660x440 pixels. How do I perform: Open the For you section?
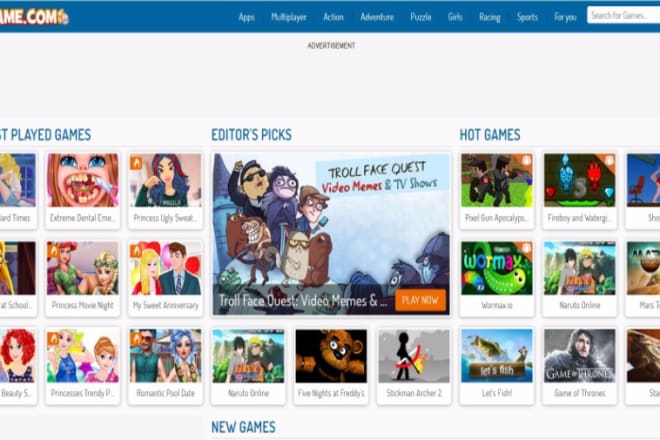[565, 17]
